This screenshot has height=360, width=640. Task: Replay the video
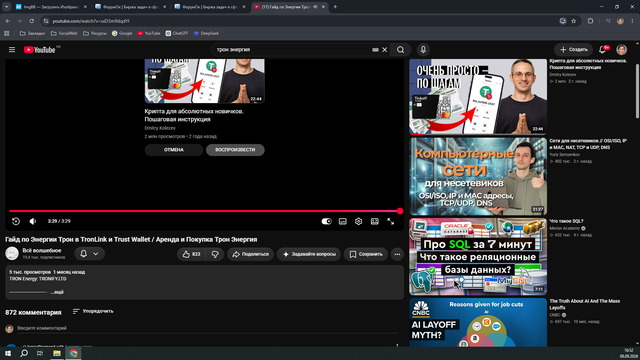16,221
